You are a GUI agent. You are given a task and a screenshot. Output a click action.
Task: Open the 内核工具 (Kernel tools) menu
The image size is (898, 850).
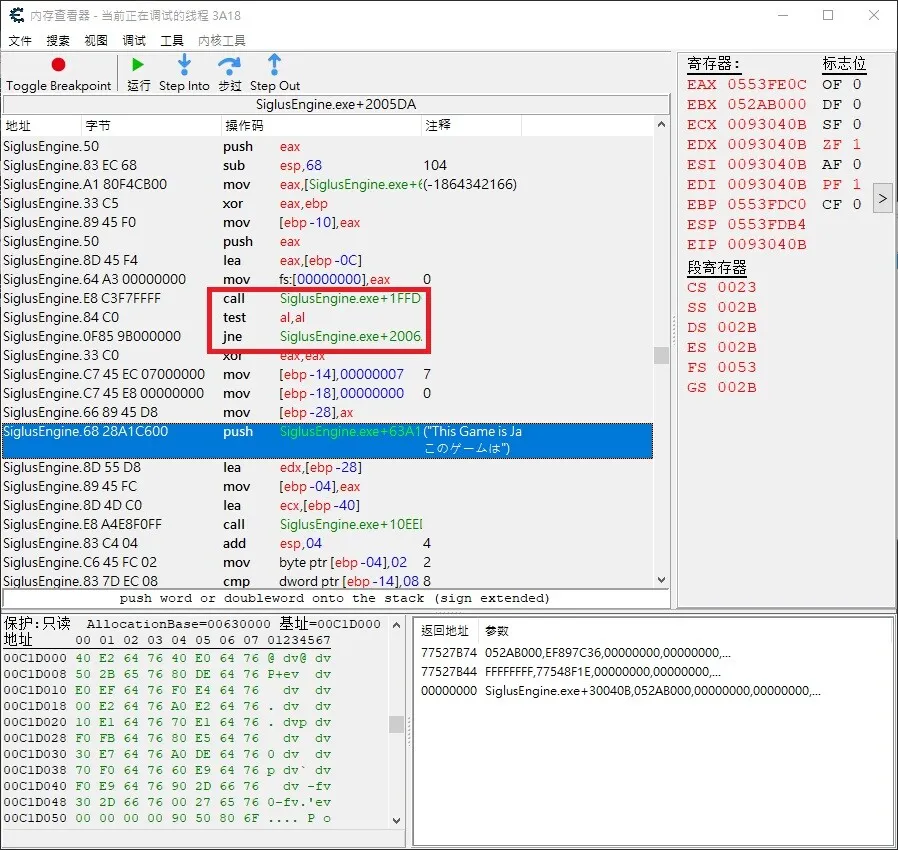222,41
